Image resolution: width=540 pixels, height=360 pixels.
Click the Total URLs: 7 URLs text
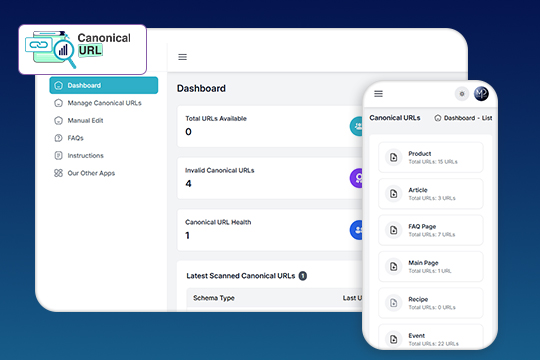coord(432,235)
